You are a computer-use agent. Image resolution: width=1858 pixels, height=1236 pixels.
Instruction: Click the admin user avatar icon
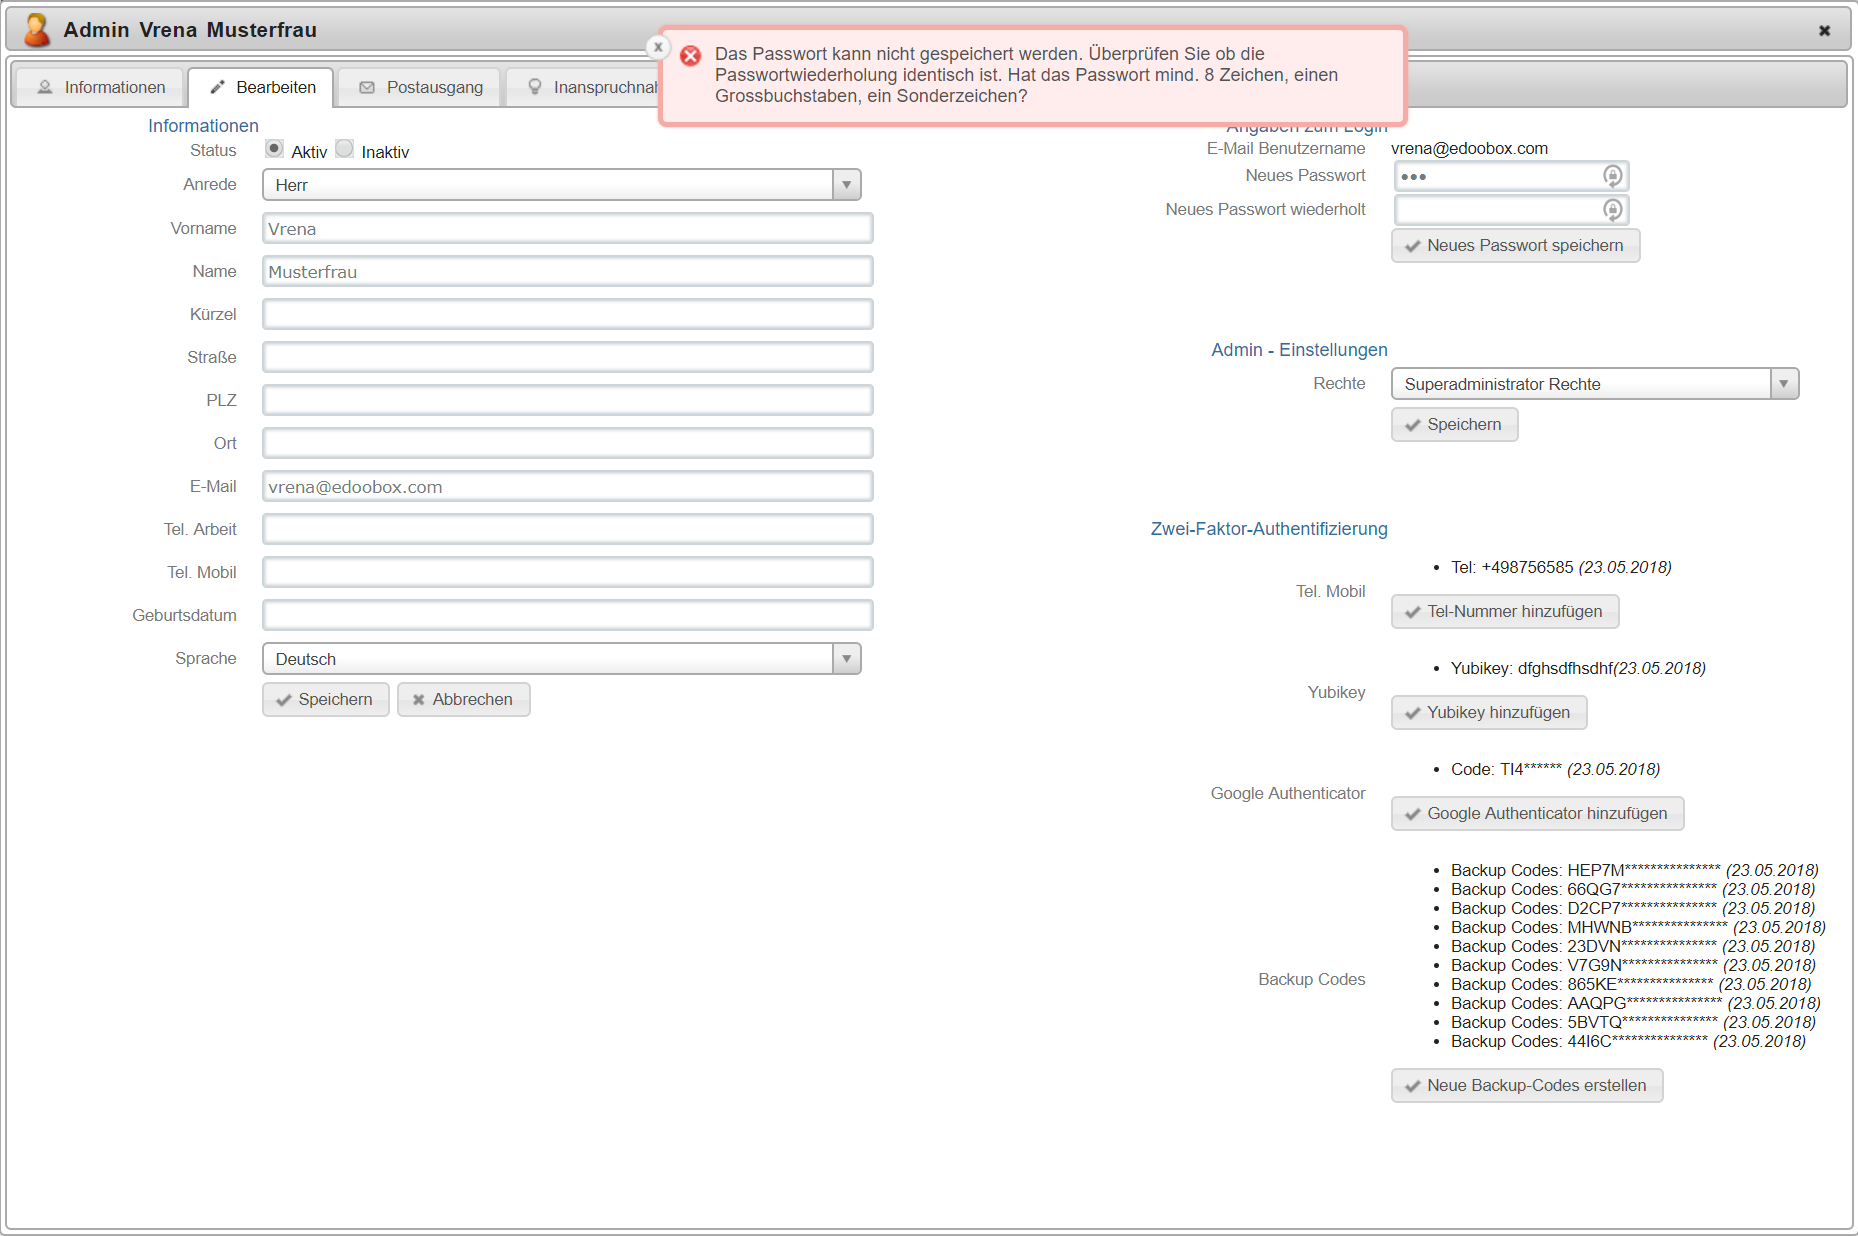point(37,30)
